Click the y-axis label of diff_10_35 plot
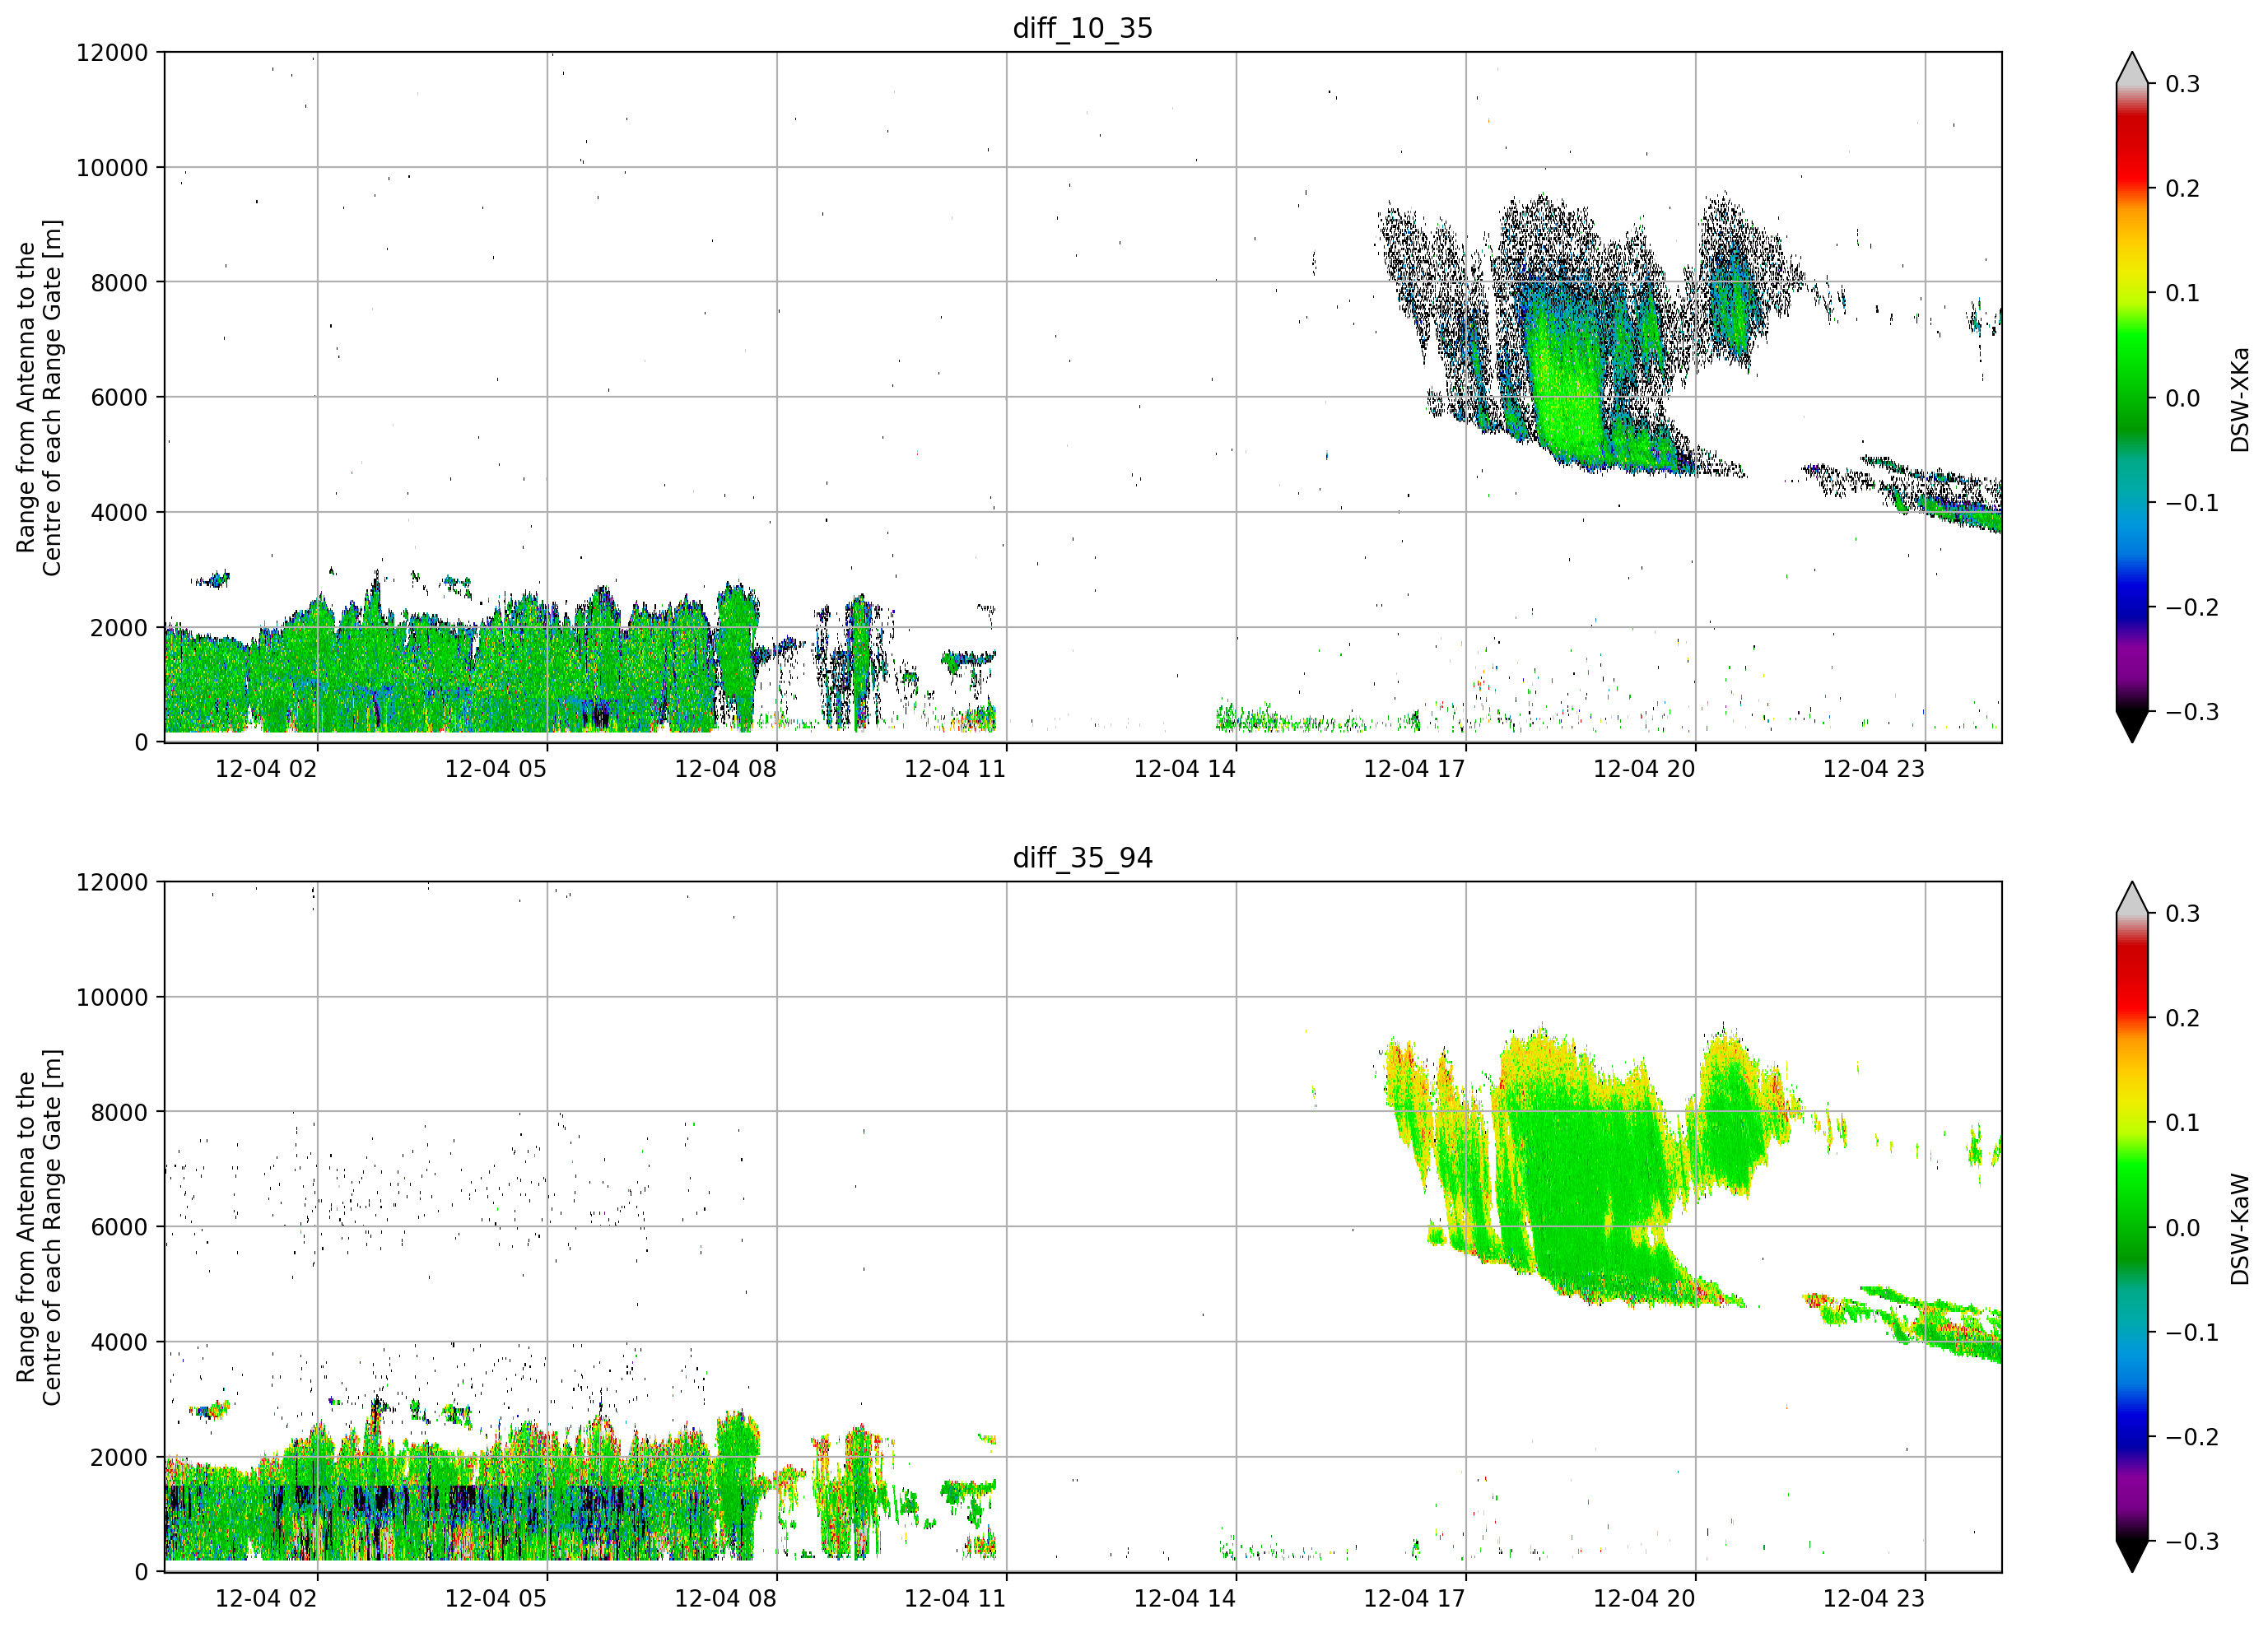The image size is (2268, 1628). (39, 397)
